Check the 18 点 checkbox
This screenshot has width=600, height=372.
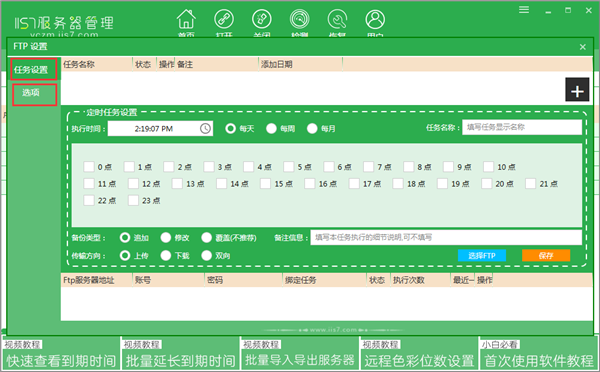point(398,183)
